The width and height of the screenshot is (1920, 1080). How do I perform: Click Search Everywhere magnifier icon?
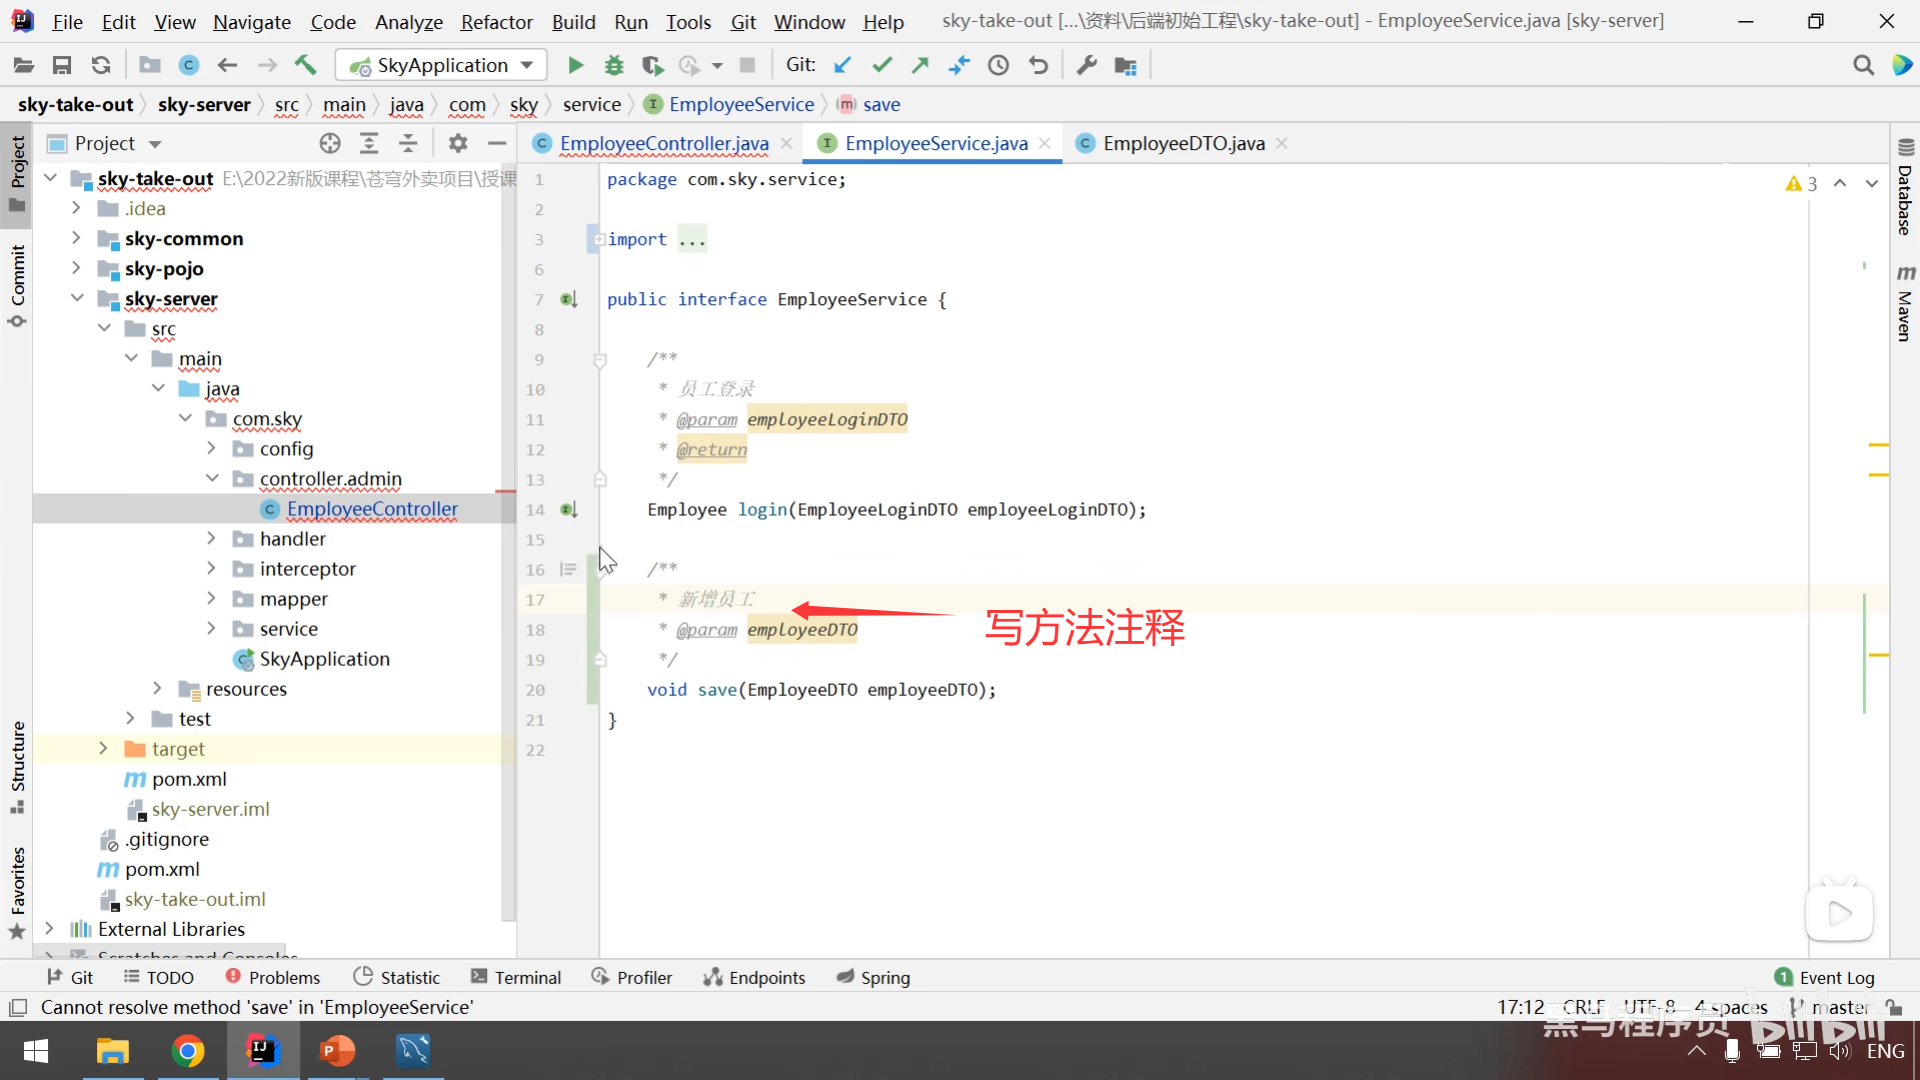1863,65
